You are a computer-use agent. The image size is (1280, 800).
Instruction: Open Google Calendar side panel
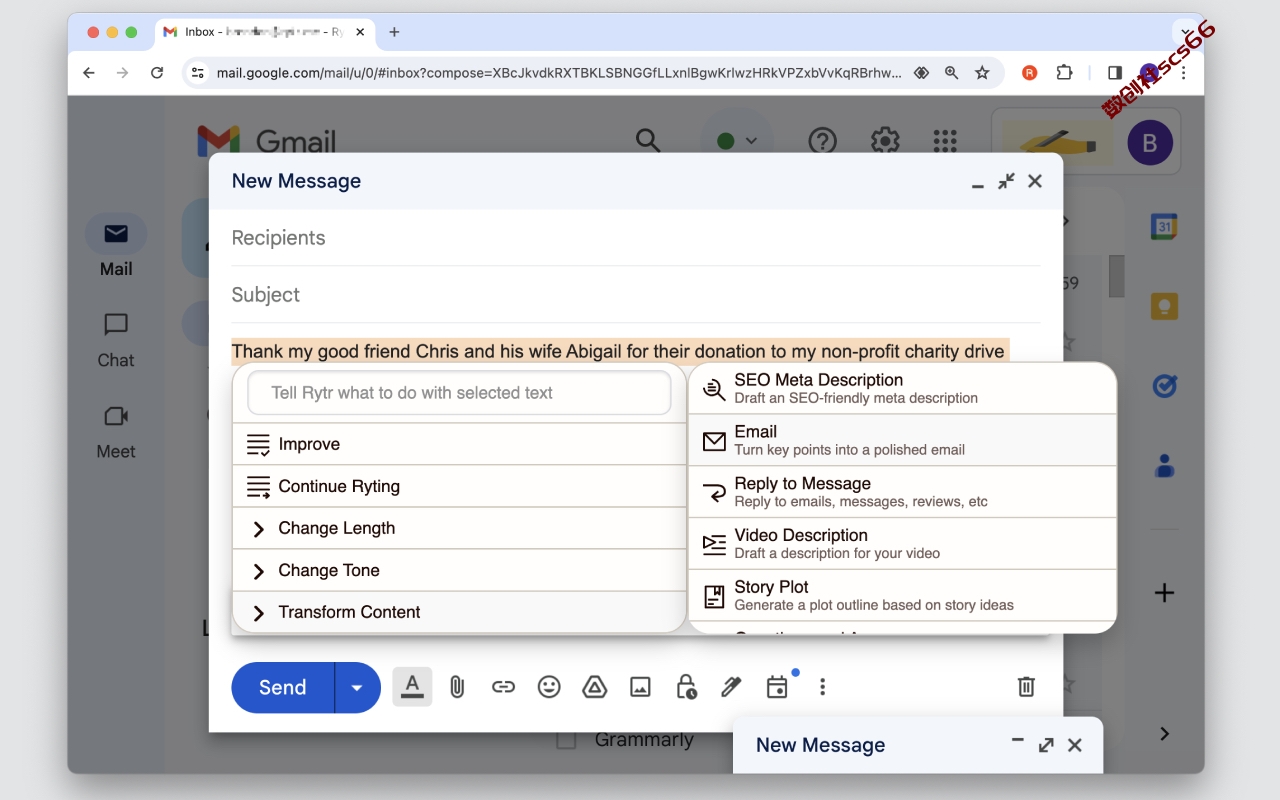coord(1164,227)
